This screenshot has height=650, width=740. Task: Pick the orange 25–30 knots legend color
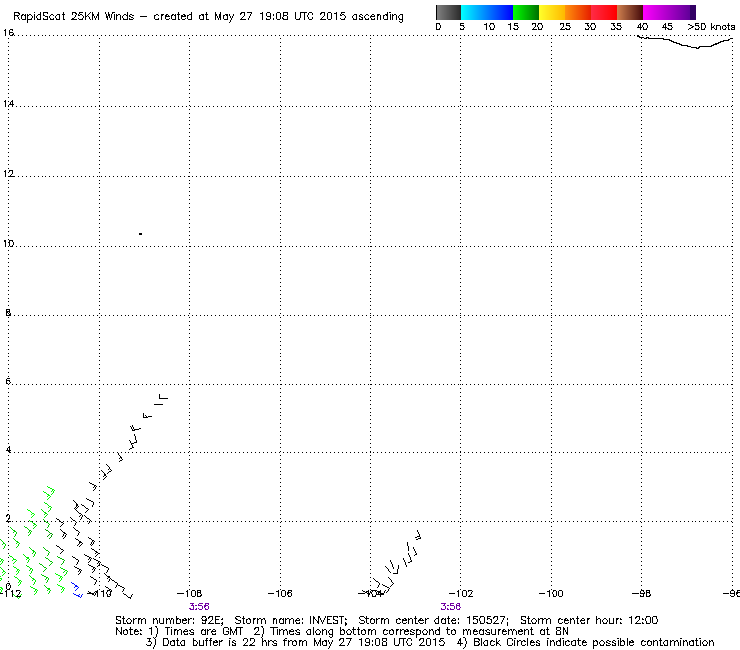pos(578,12)
